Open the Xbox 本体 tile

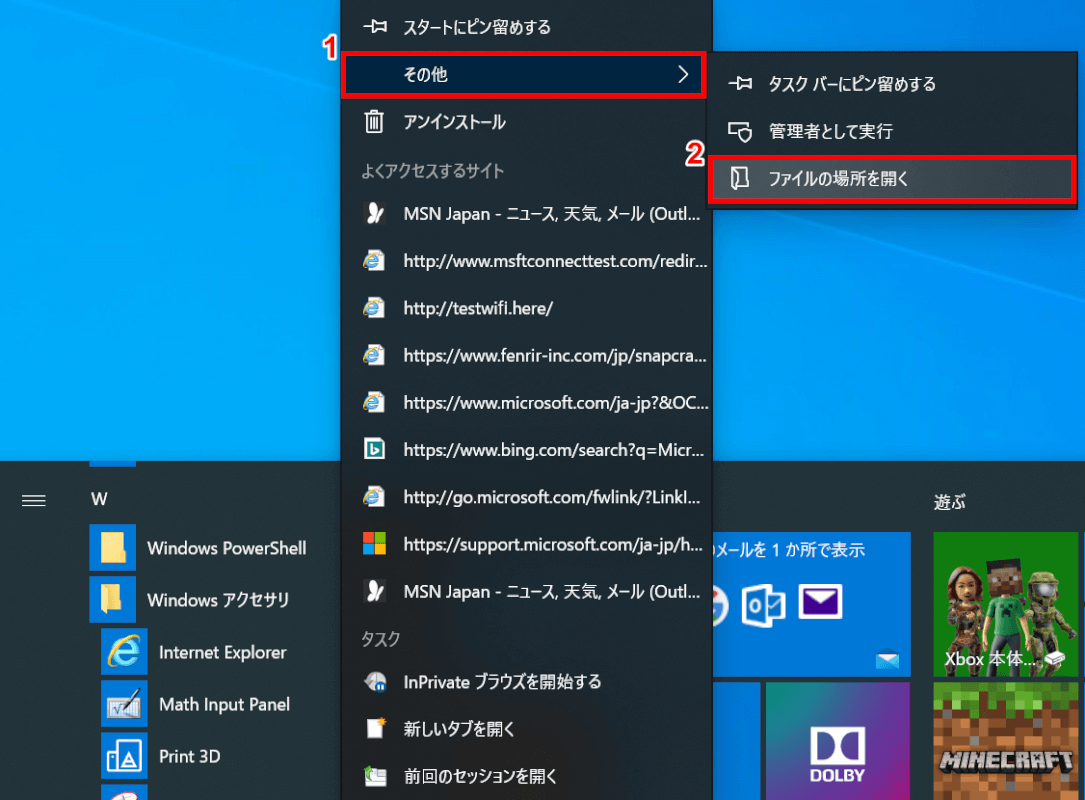click(1005, 604)
